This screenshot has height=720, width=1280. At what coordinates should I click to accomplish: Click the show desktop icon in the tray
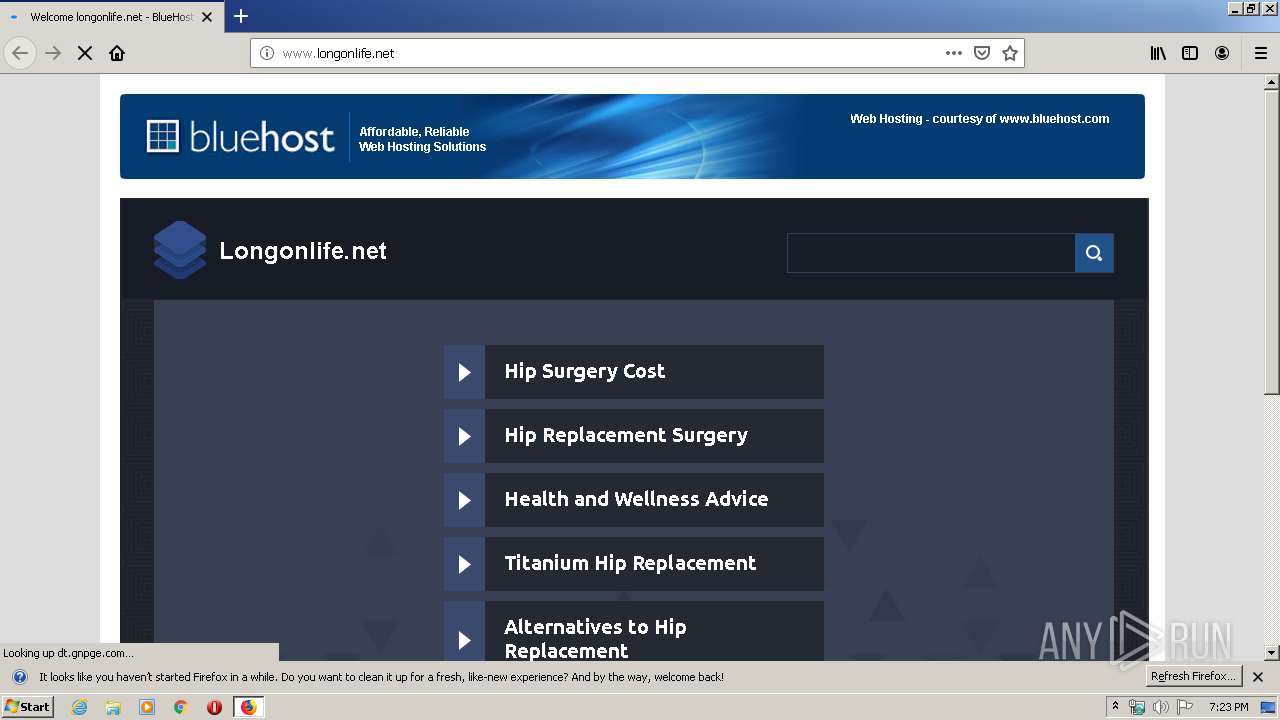[x=1269, y=707]
